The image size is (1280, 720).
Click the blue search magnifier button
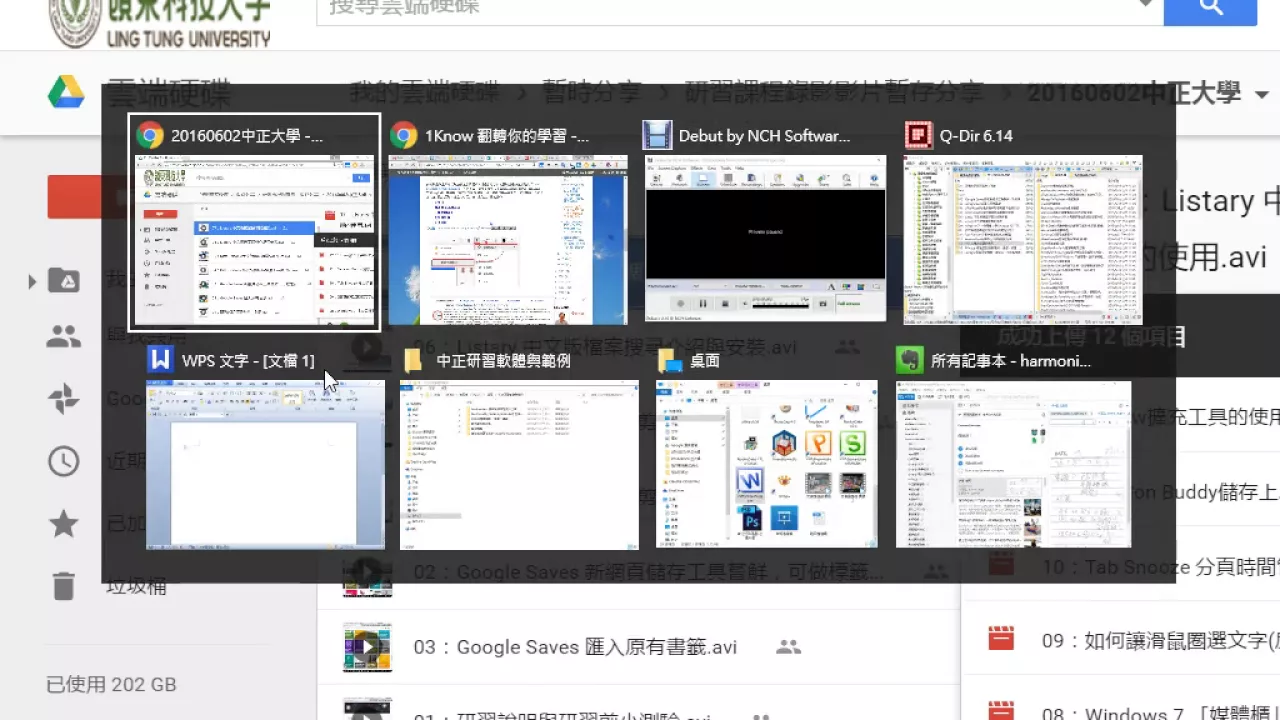[x=1210, y=8]
